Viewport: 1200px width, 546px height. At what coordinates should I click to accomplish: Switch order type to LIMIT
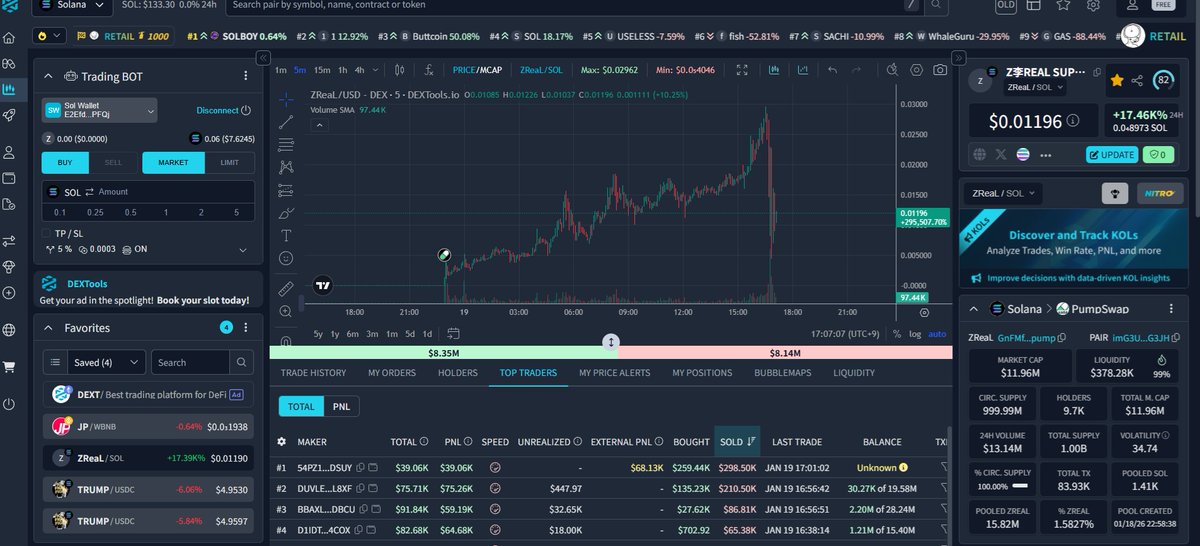229,163
